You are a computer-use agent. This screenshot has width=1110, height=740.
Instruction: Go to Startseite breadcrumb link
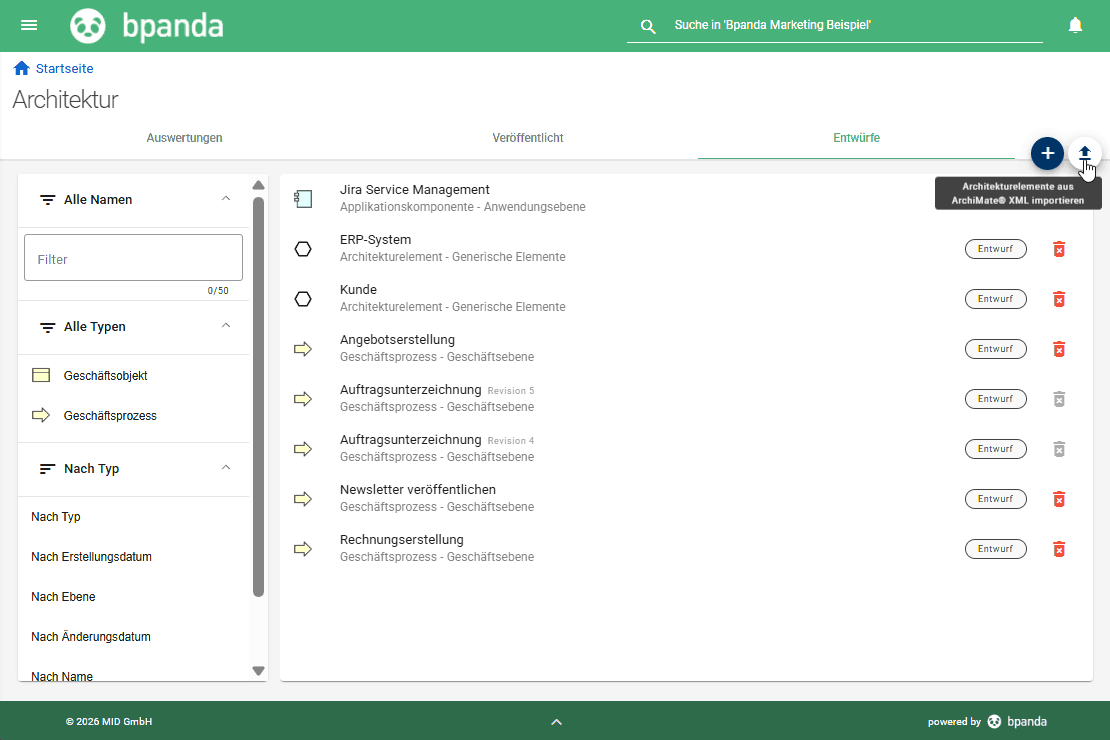point(64,69)
